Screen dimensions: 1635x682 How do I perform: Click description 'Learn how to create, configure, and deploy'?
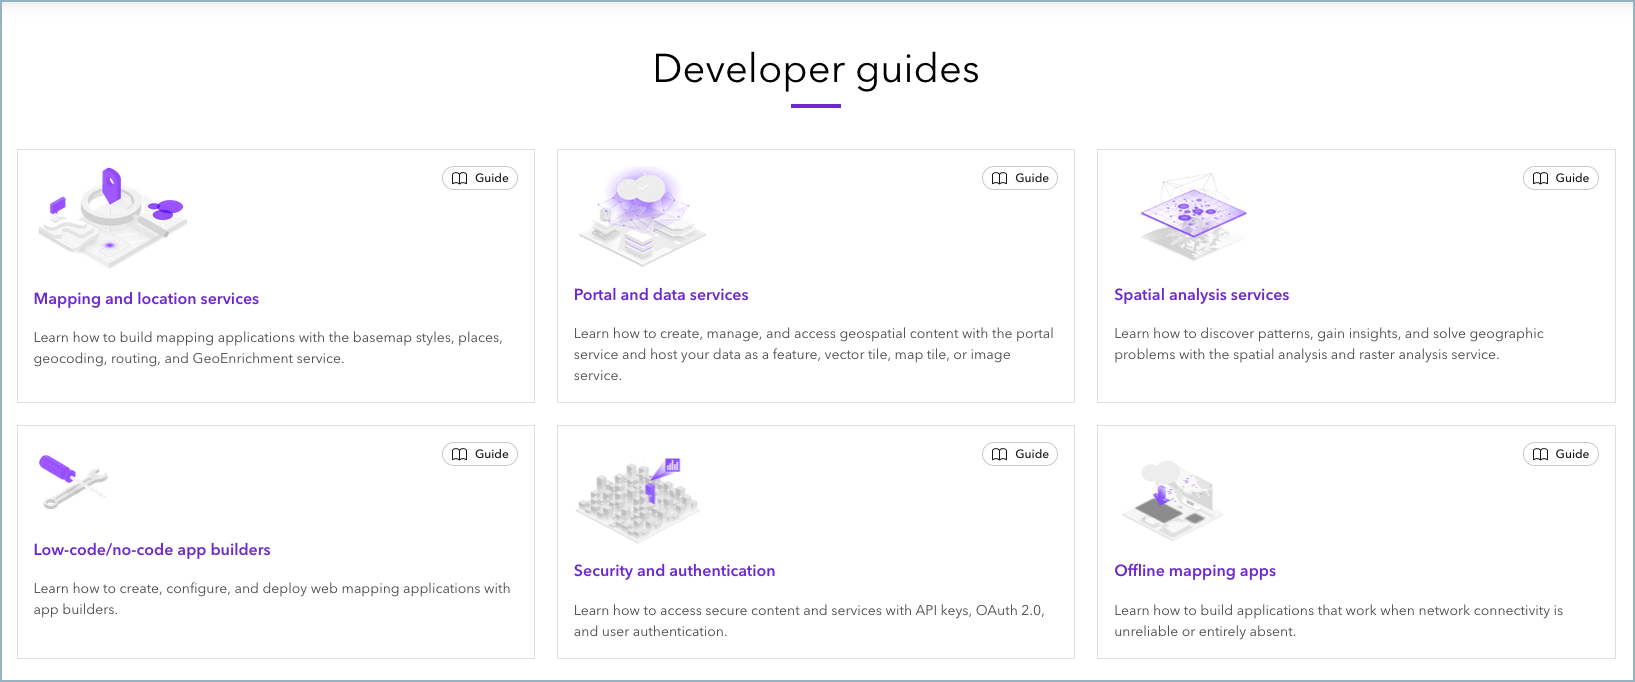click(272, 599)
